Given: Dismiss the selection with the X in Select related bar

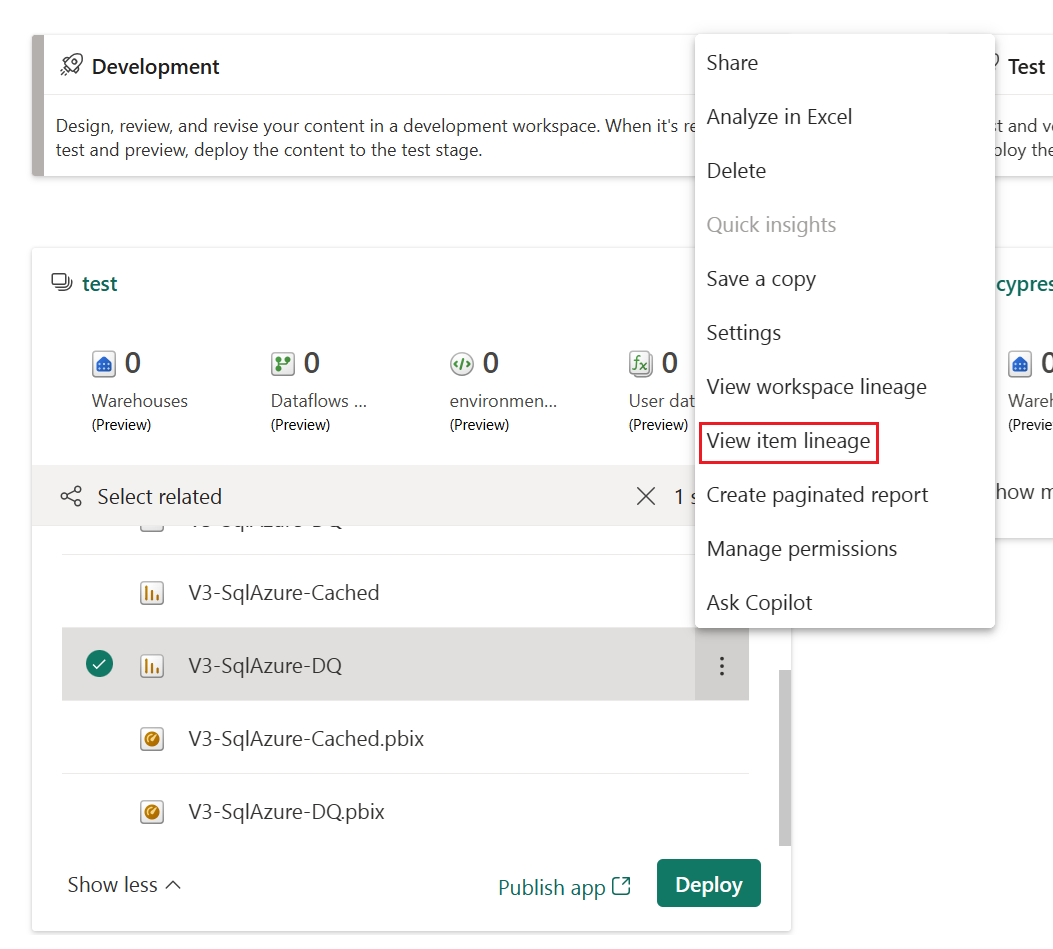Looking at the screenshot, I should pos(645,495).
